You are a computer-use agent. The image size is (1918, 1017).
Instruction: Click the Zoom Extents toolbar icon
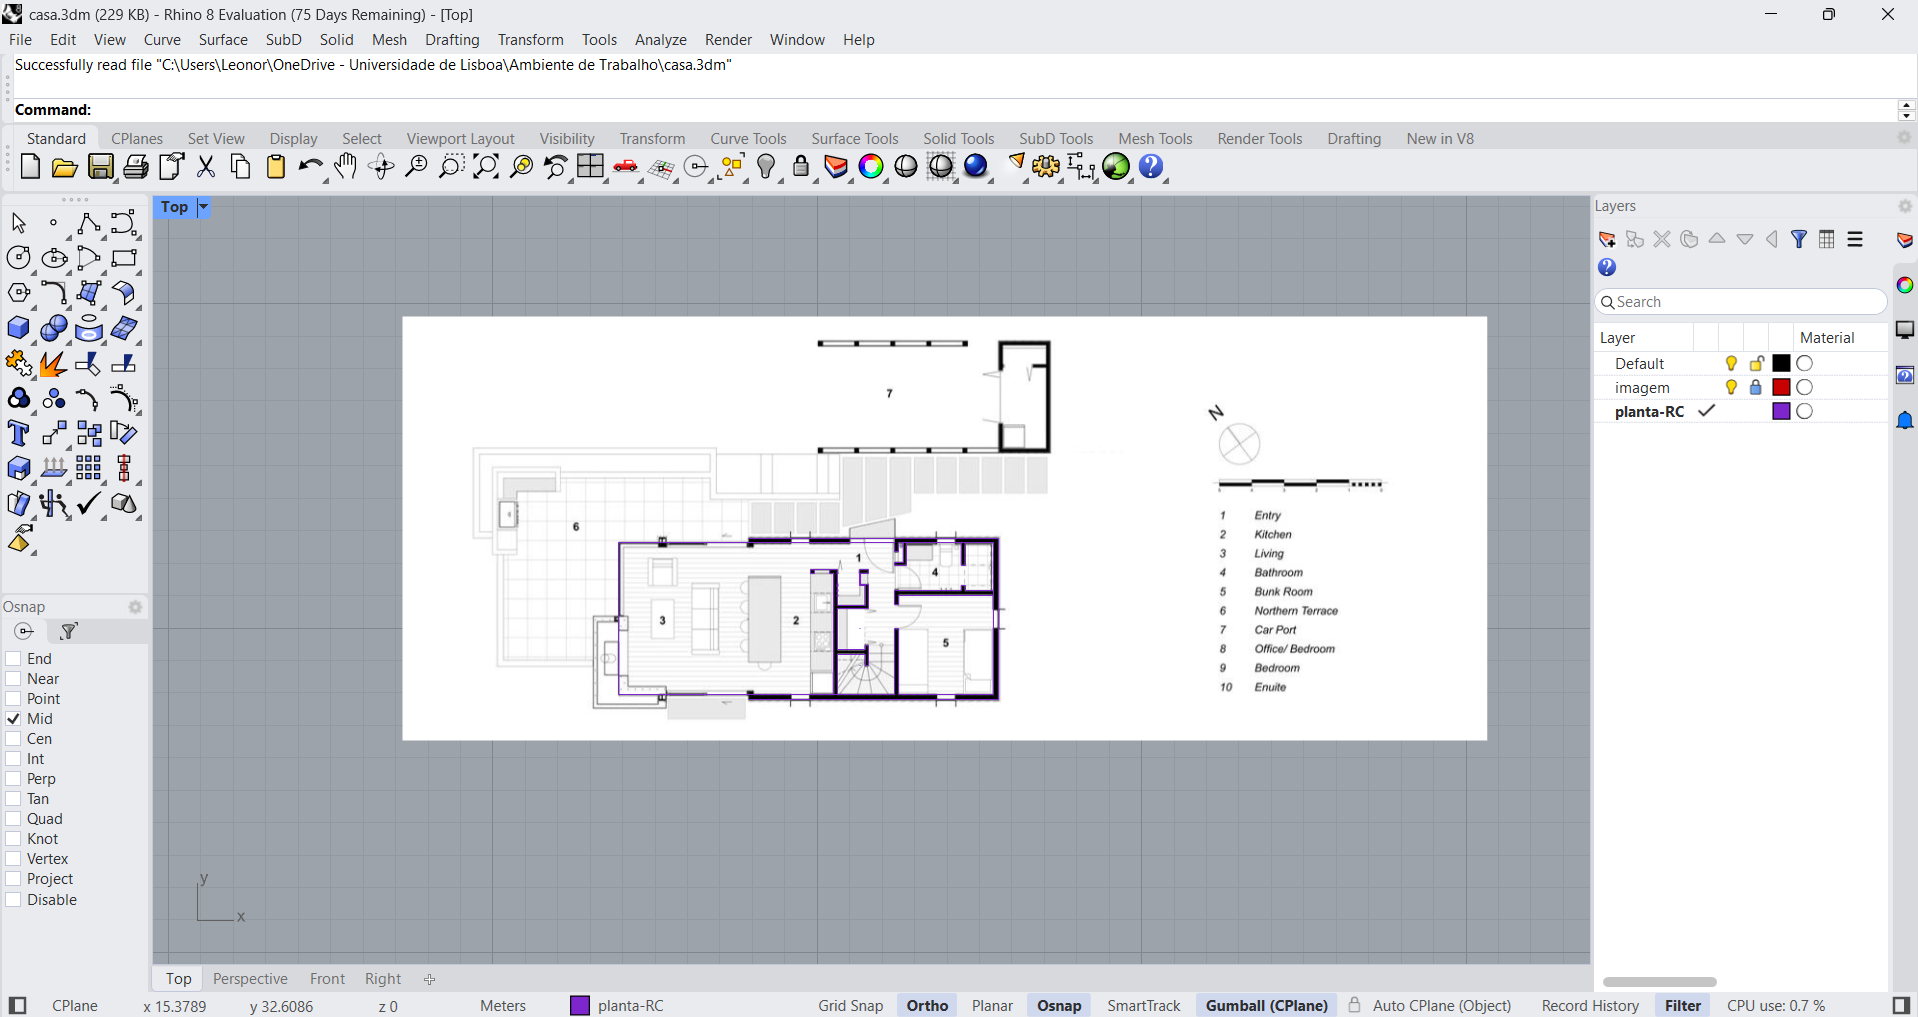486,167
